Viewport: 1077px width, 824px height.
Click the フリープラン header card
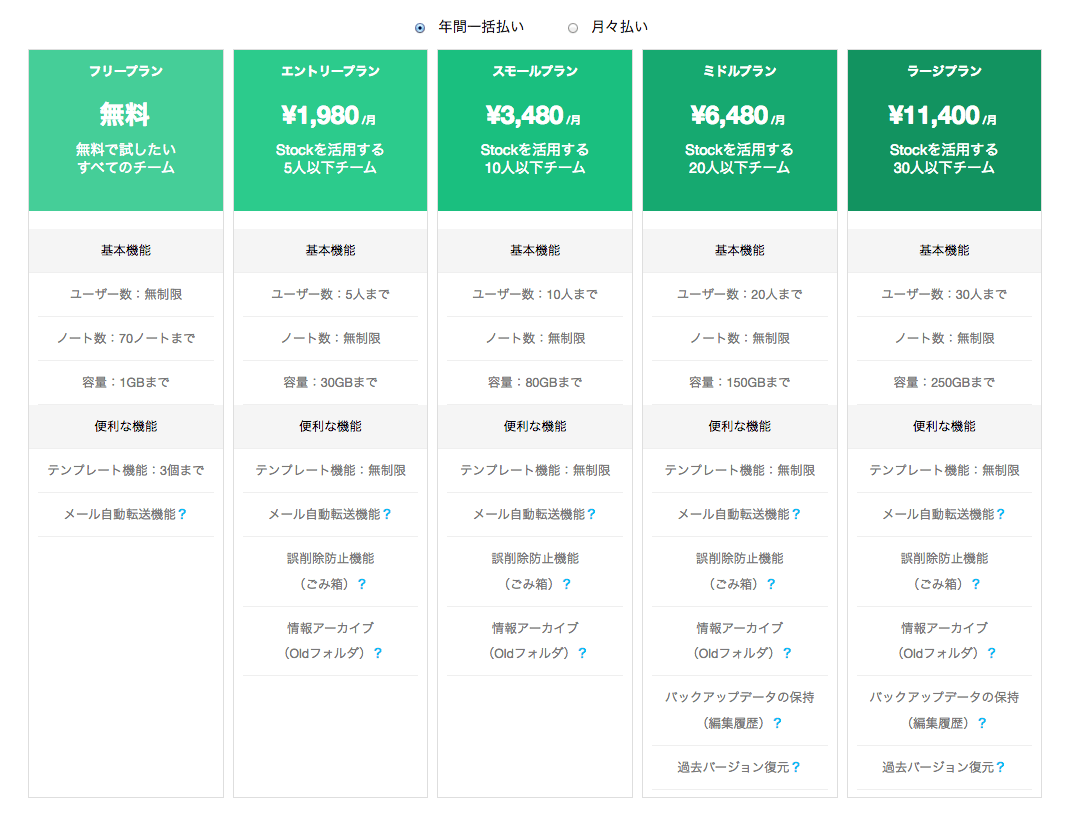click(126, 130)
